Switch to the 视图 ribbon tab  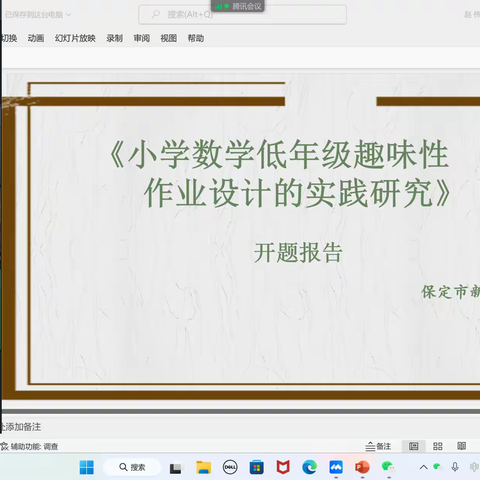click(x=169, y=38)
